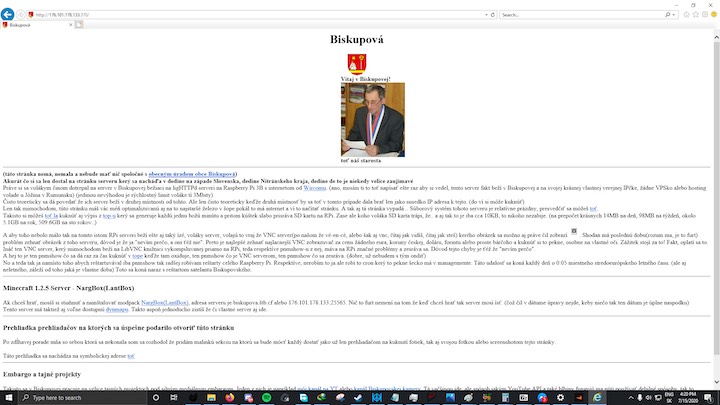This screenshot has width=720, height=405.
Task: Click the search magnifier icon in search box
Action: (668, 15)
